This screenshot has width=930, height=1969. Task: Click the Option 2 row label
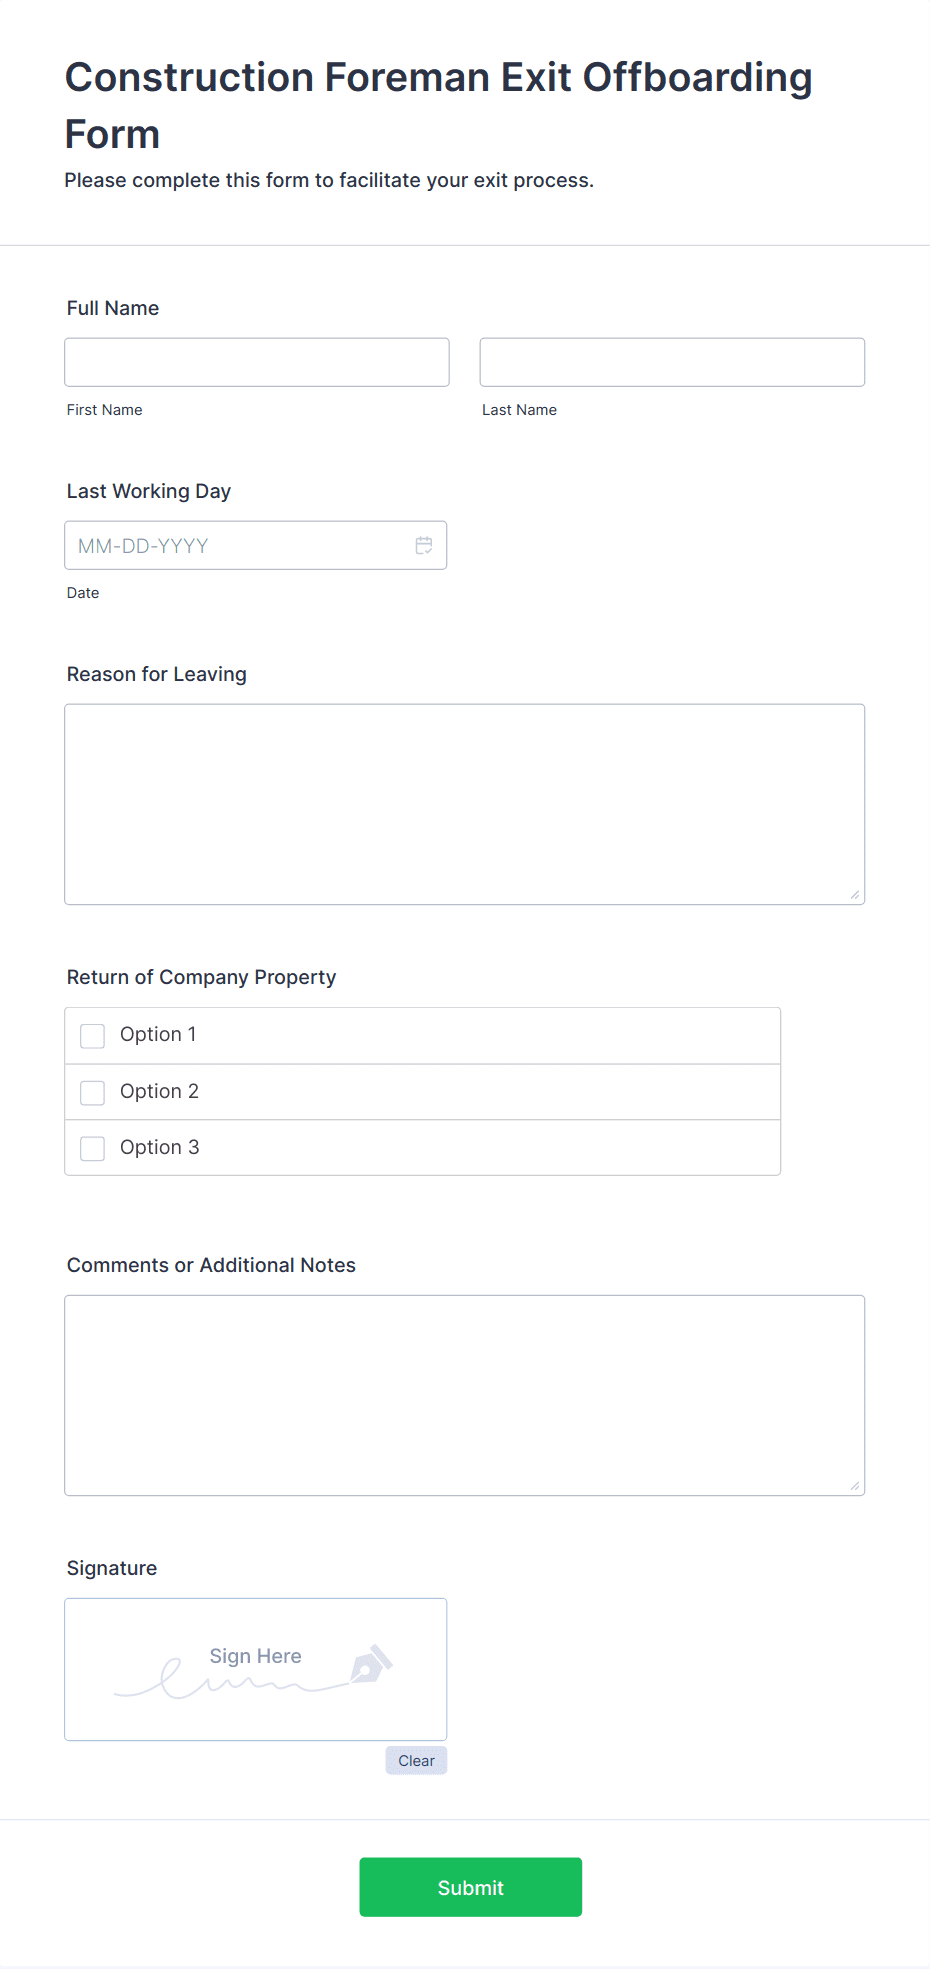159,1091
